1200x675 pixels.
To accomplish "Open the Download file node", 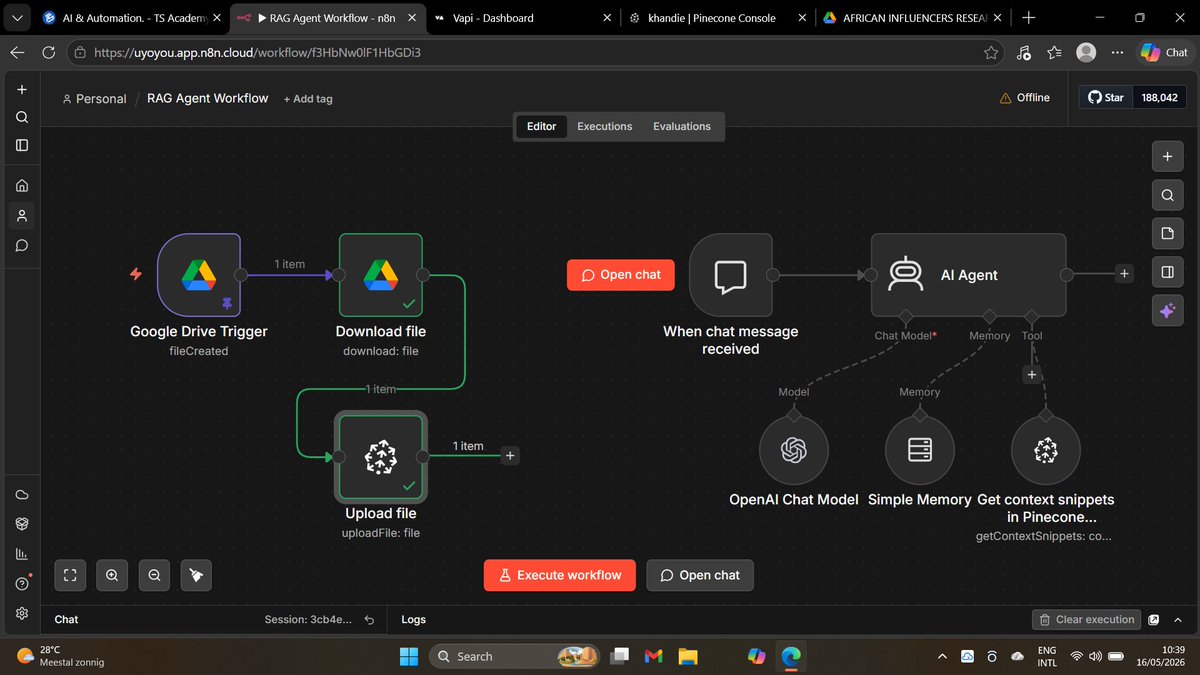I will tap(380, 274).
